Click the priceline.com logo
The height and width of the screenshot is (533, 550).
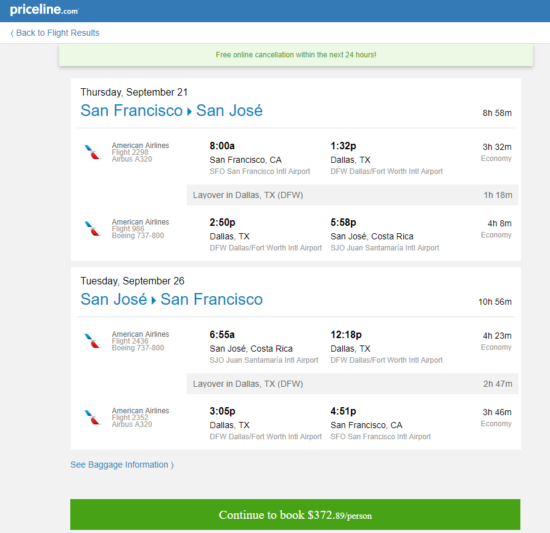(44, 9)
